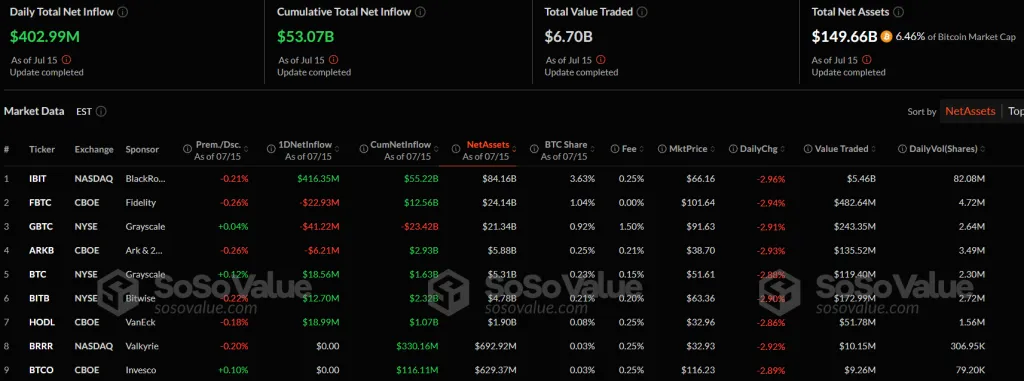The height and width of the screenshot is (381, 1024).
Task: Click info icon before Prem./Dsc. column header
Action: point(187,149)
